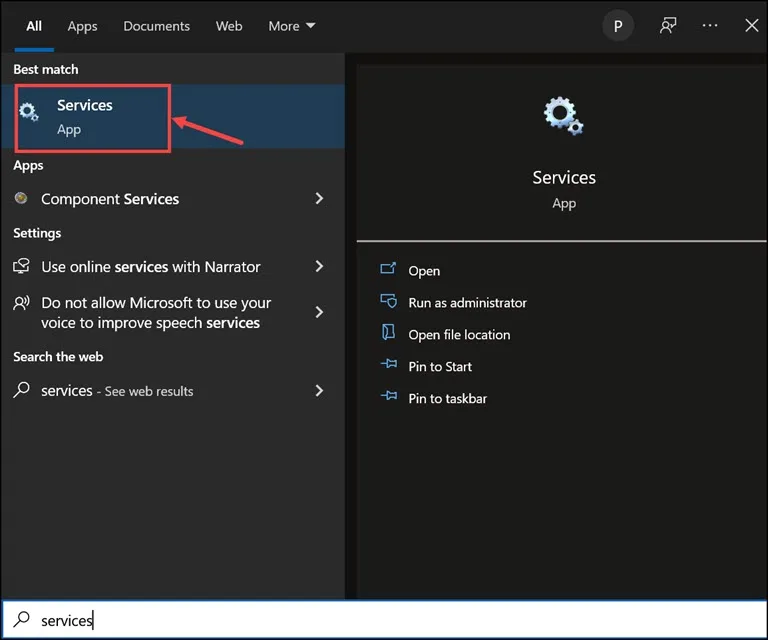Open the three-dot options menu

tap(710, 25)
